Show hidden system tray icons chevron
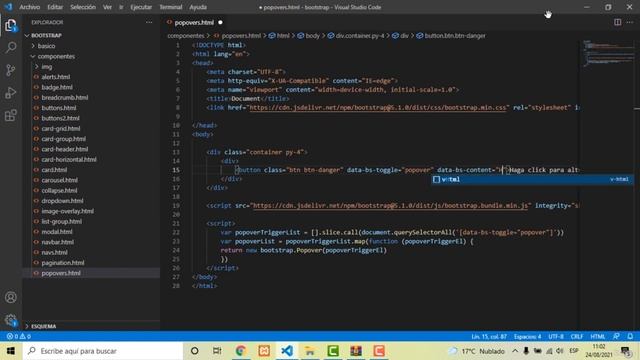This screenshot has width=640, height=360. pos(515,351)
